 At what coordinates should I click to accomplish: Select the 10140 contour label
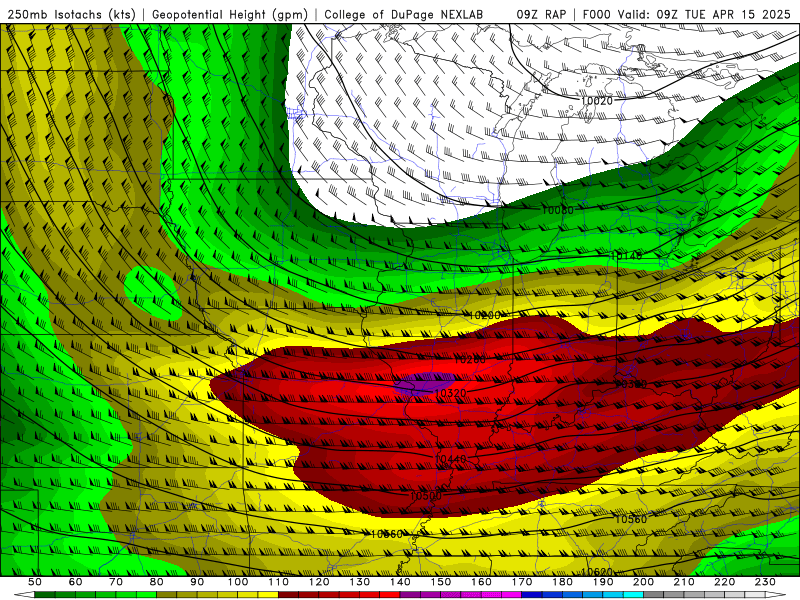pos(627,256)
